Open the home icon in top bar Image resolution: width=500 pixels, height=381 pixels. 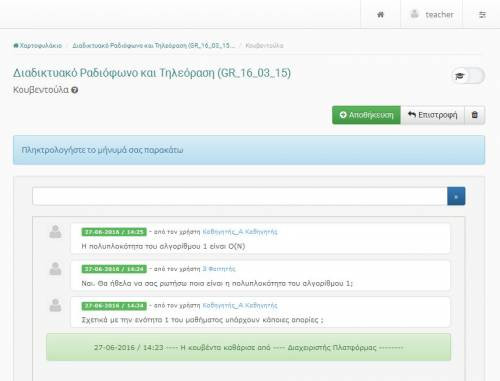[x=380, y=14]
